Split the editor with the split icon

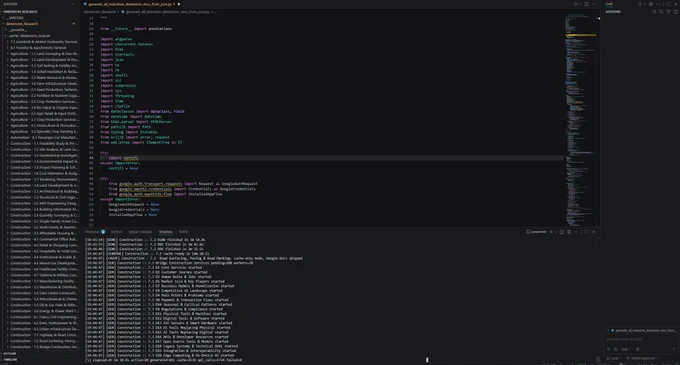coord(586,4)
